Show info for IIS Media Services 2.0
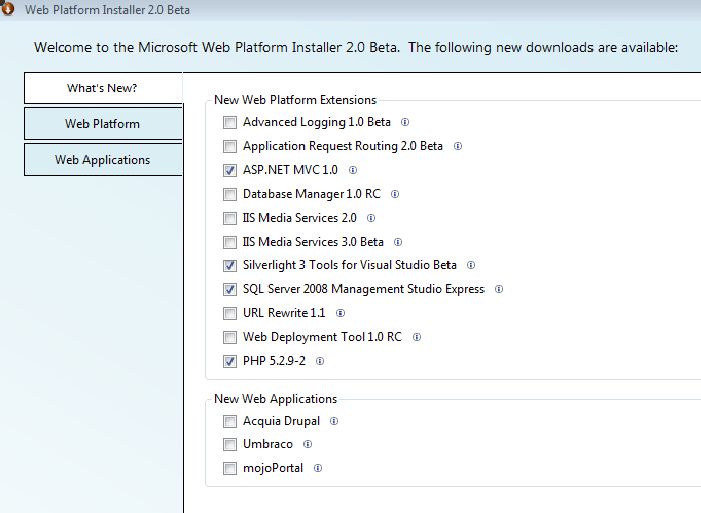The width and height of the screenshot is (701, 513). click(371, 218)
